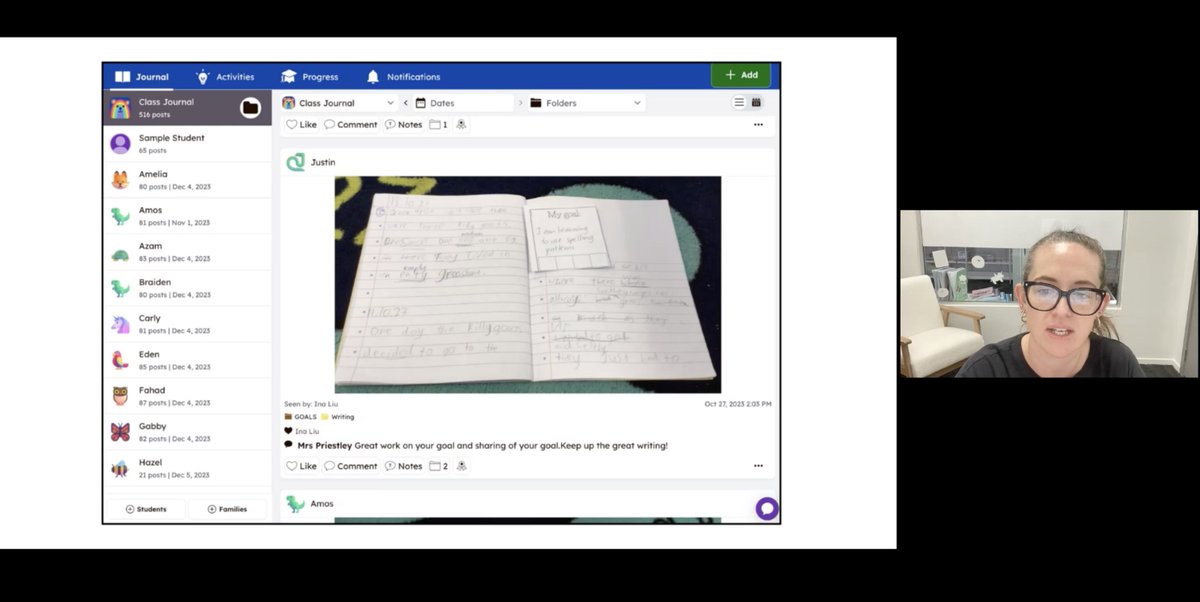Click the people icon beside folder count 1
Screen dimensions: 1200x602
click(x=461, y=125)
